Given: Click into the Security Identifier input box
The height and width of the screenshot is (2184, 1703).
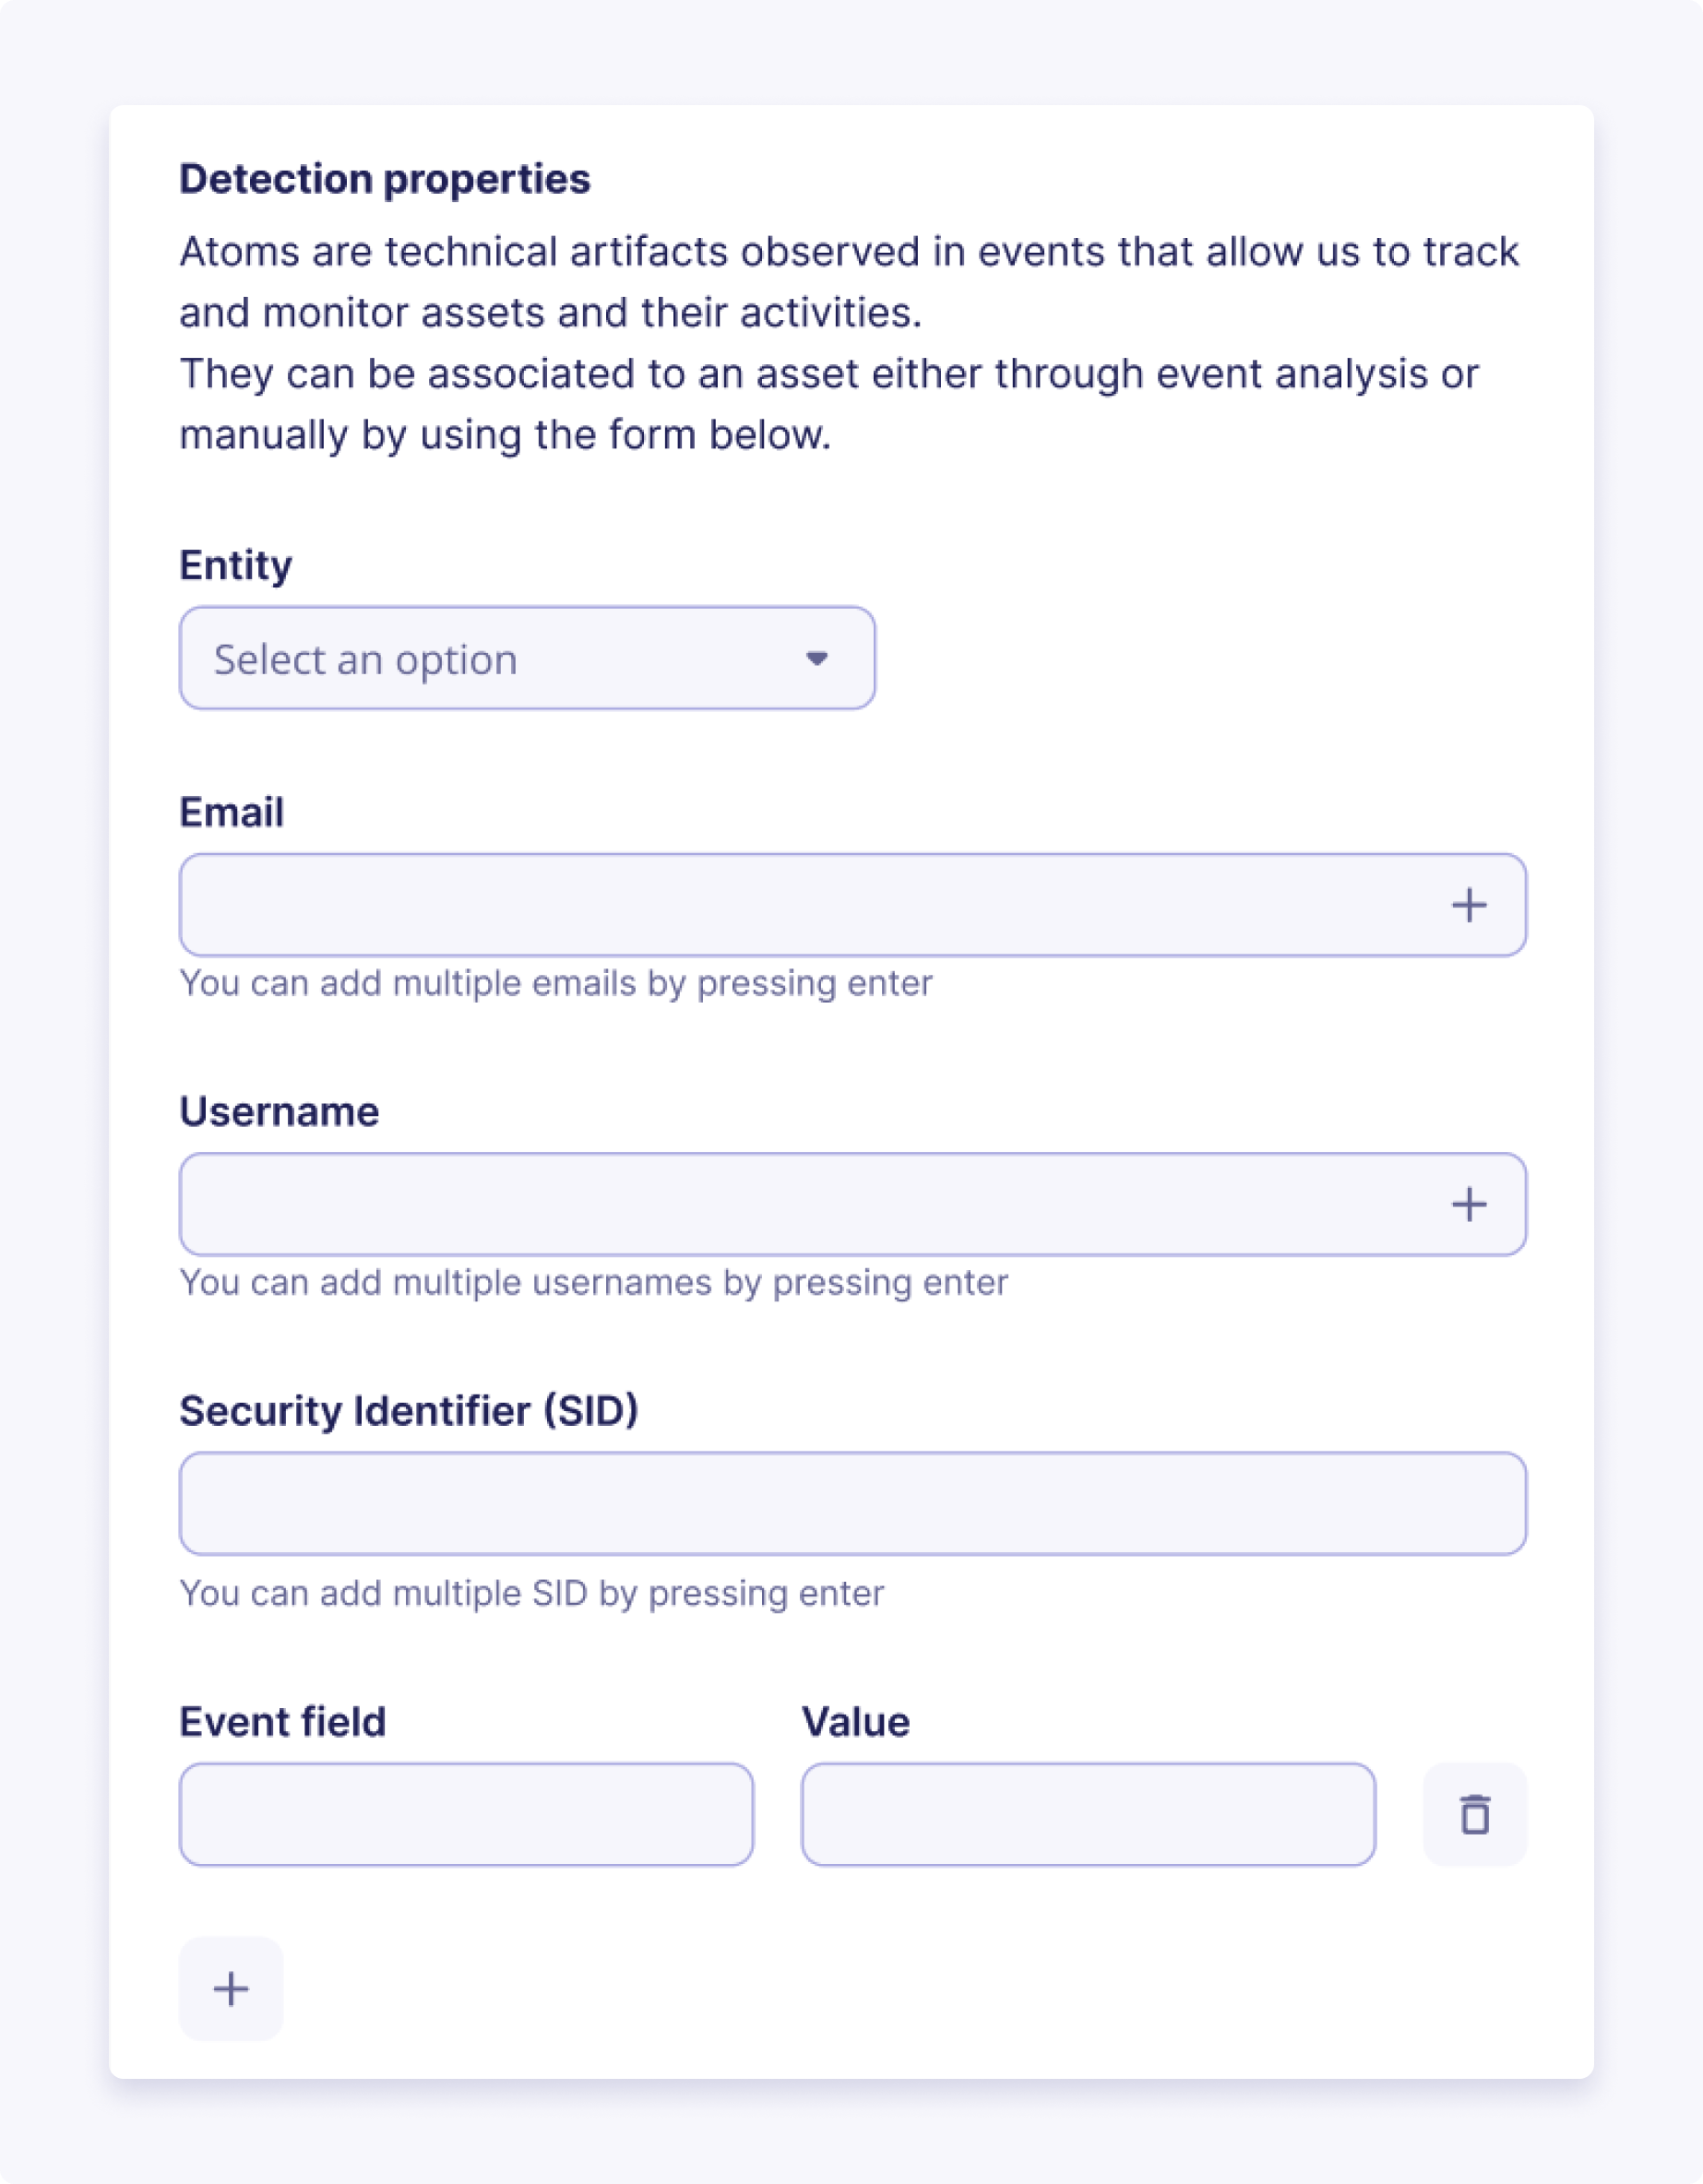Looking at the screenshot, I should point(852,1503).
